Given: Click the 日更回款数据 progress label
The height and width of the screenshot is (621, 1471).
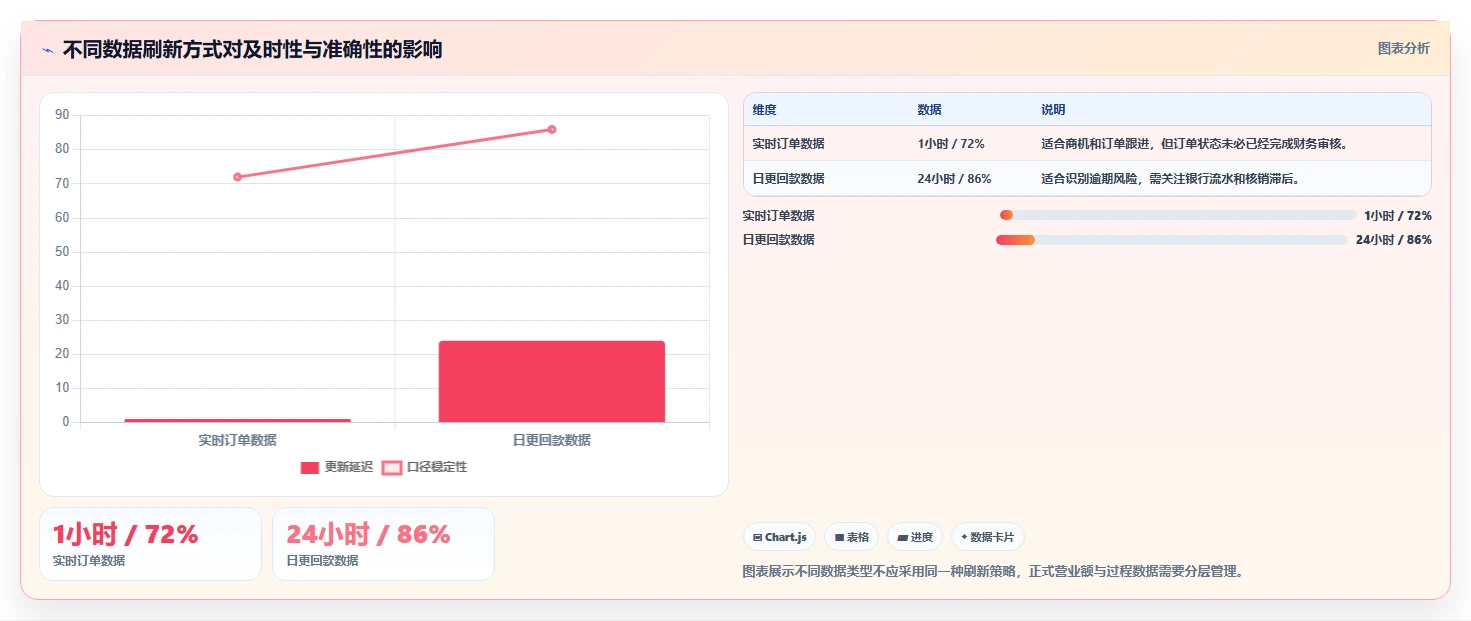Looking at the screenshot, I should (778, 239).
